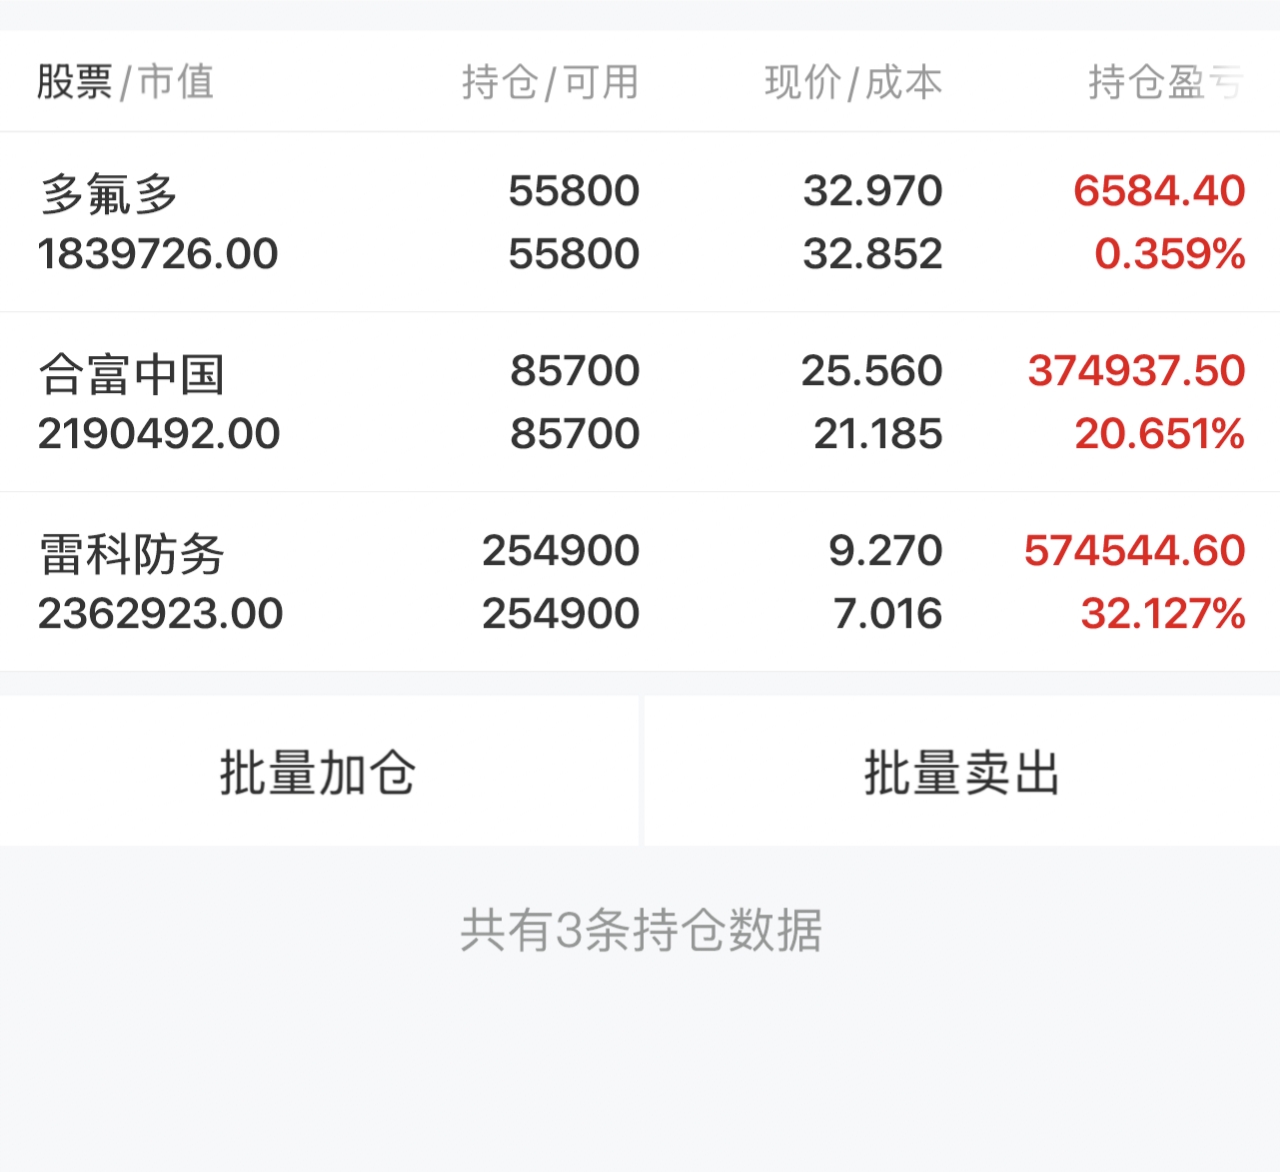
Task: Tap the 共有3条持仓数据 footer text
Action: pyautogui.click(x=641, y=930)
